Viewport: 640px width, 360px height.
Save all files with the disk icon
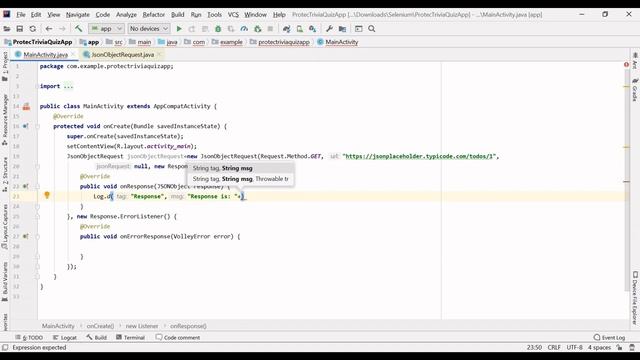(x=20, y=29)
